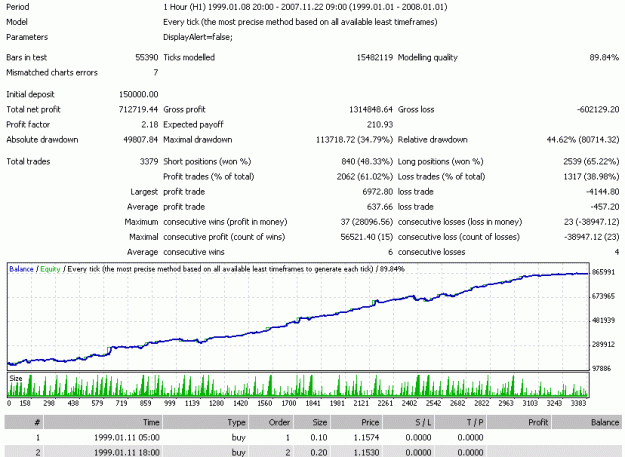Click consecutive losses value 23 (-38947.12)
The height and width of the screenshot is (457, 625).
click(591, 222)
